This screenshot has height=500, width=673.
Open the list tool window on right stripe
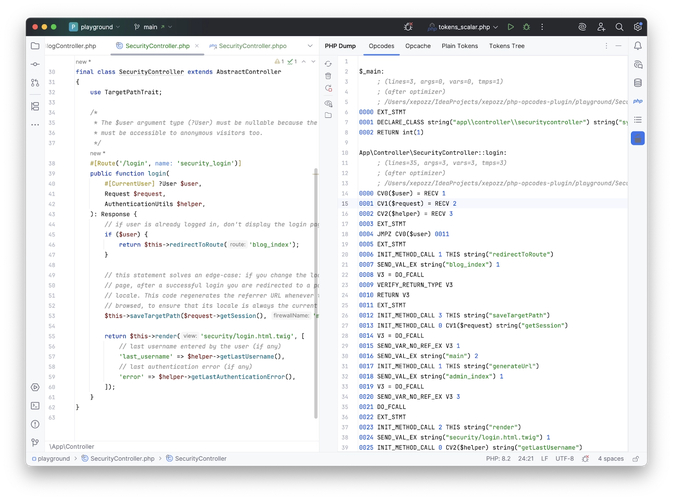coord(638,120)
